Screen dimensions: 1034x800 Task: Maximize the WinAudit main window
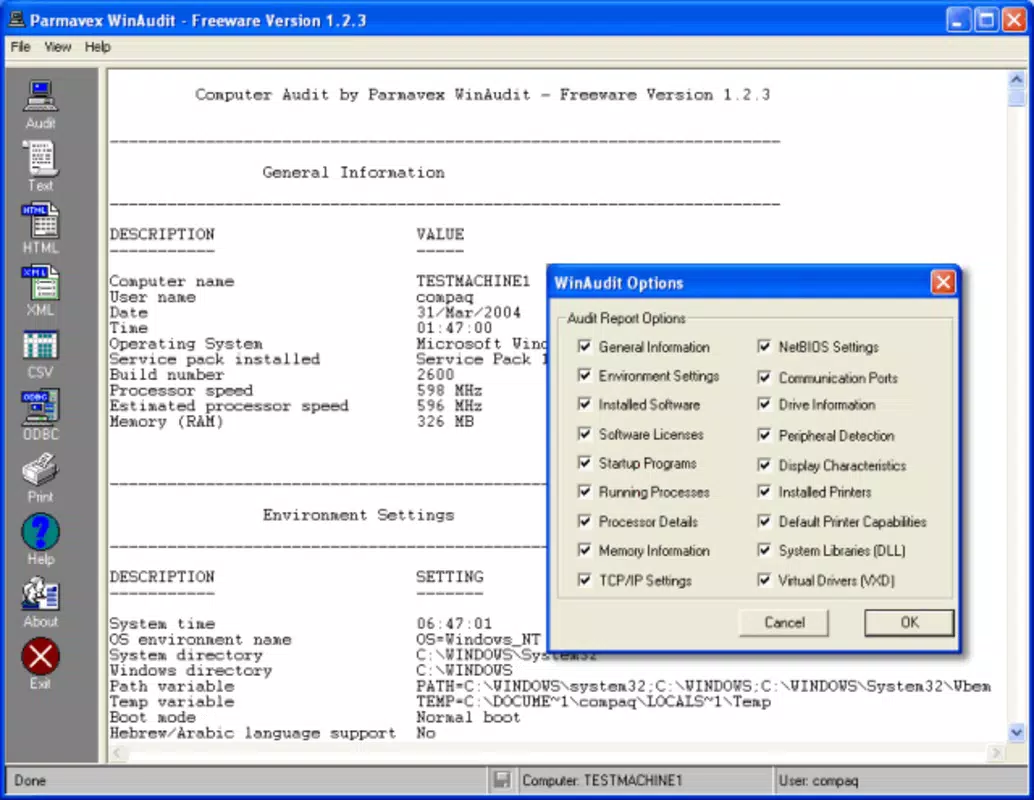[x=986, y=20]
